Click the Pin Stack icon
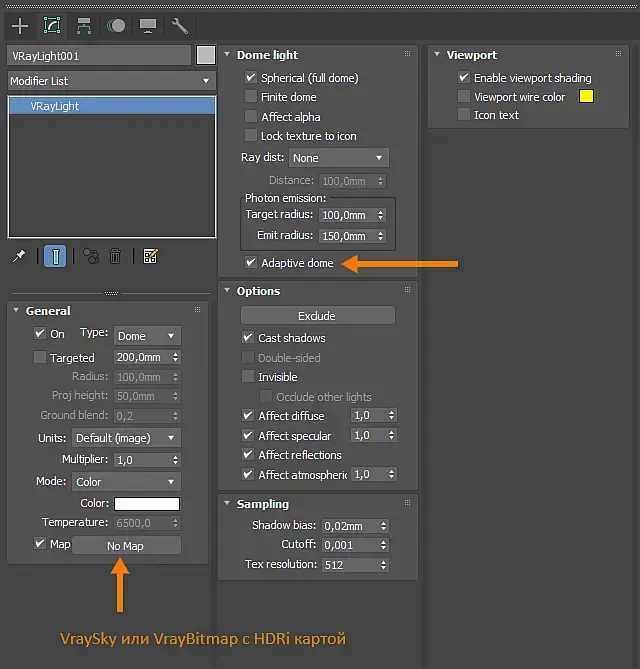The image size is (640, 669). pos(19,256)
